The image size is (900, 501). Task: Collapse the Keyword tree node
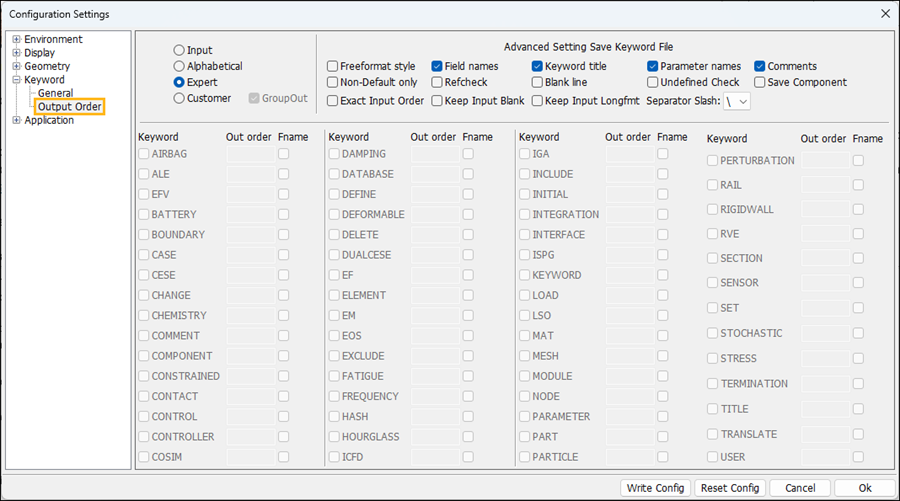pyautogui.click(x=16, y=80)
